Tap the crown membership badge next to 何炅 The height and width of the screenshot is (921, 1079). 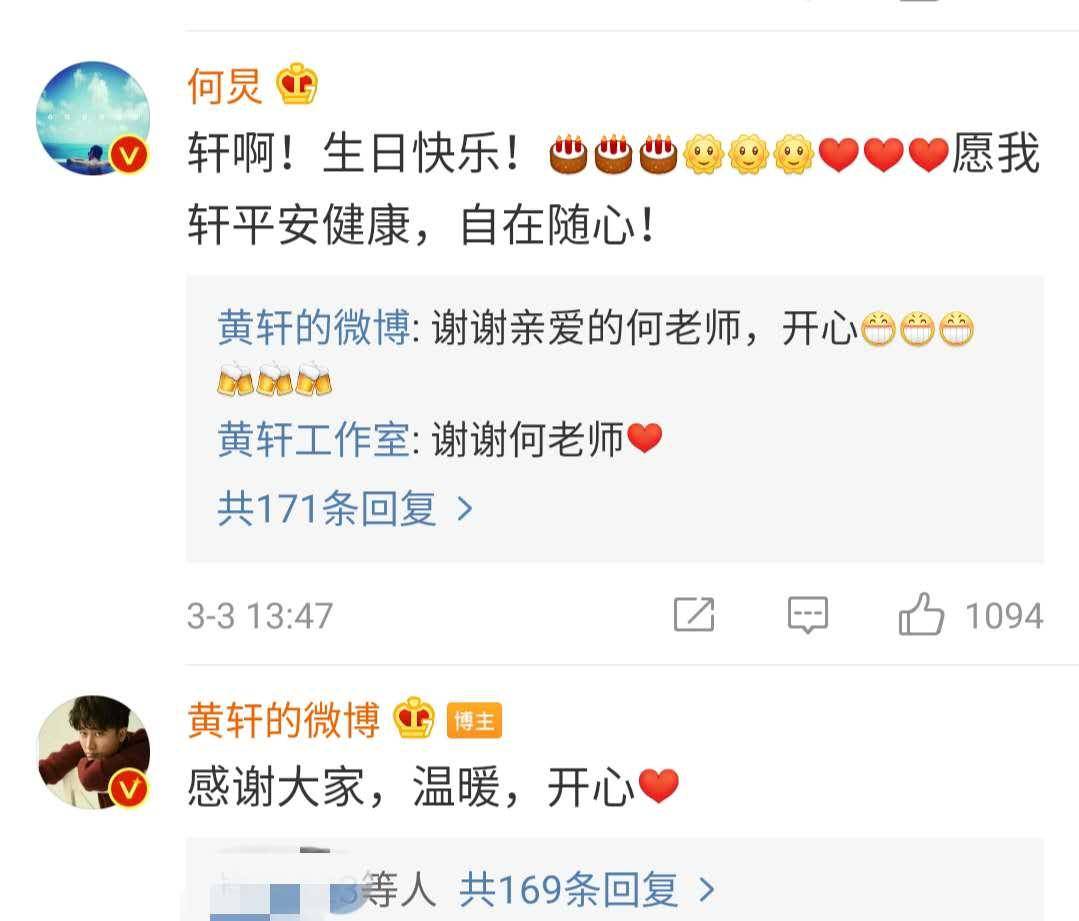tap(297, 83)
